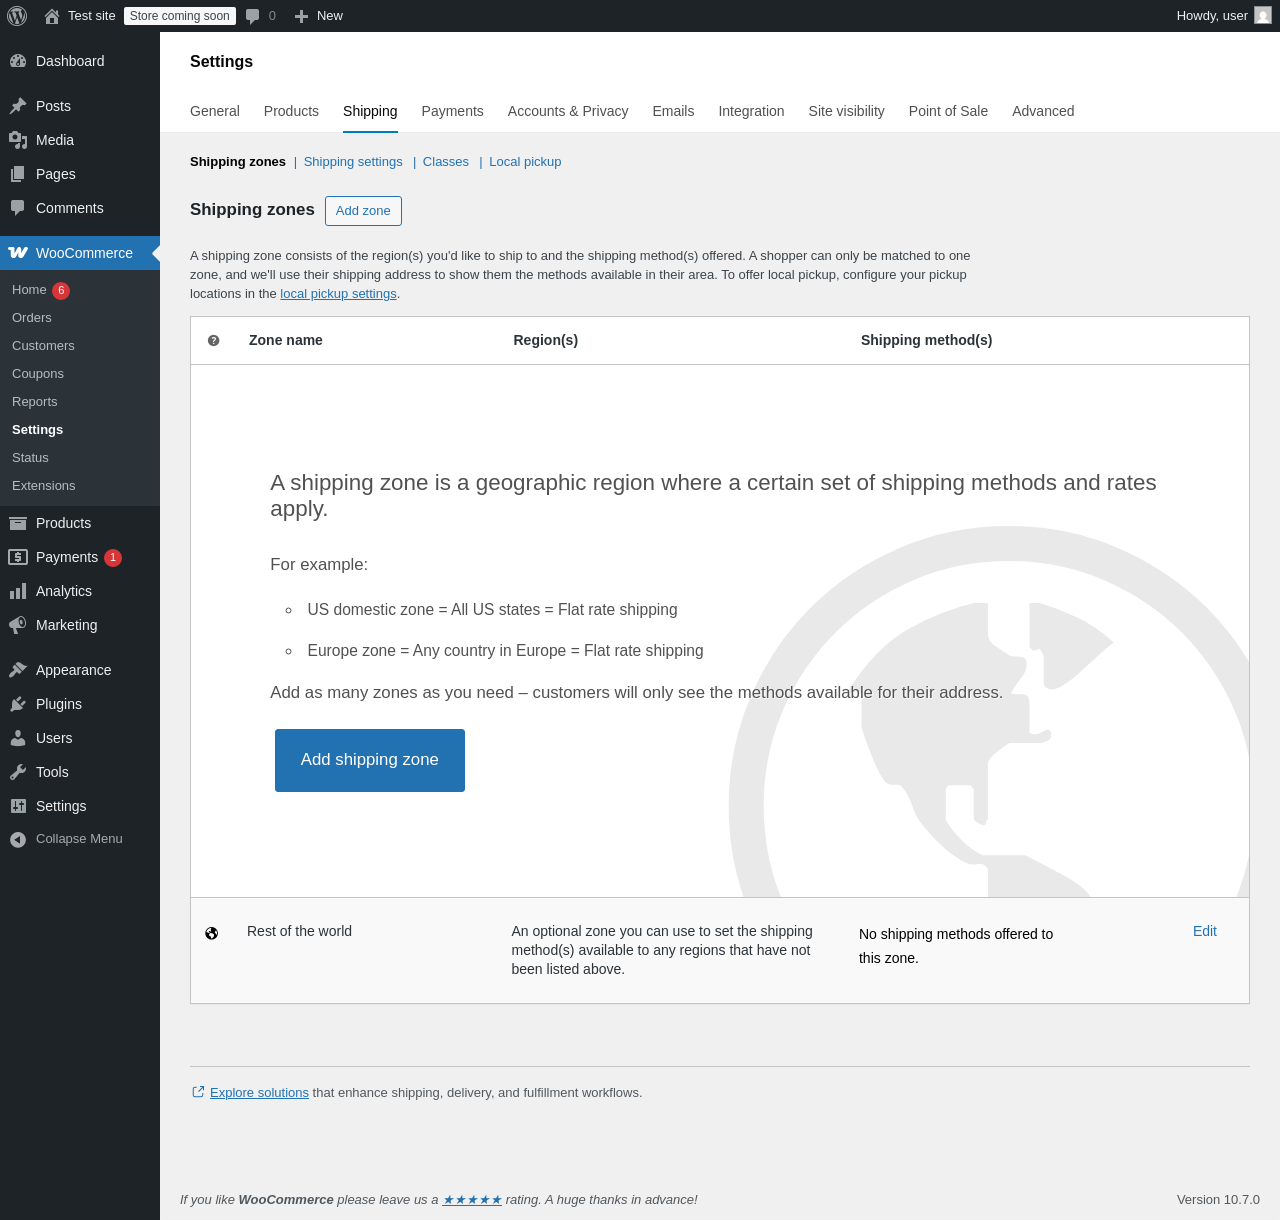Click the plus icon beside New

(301, 16)
